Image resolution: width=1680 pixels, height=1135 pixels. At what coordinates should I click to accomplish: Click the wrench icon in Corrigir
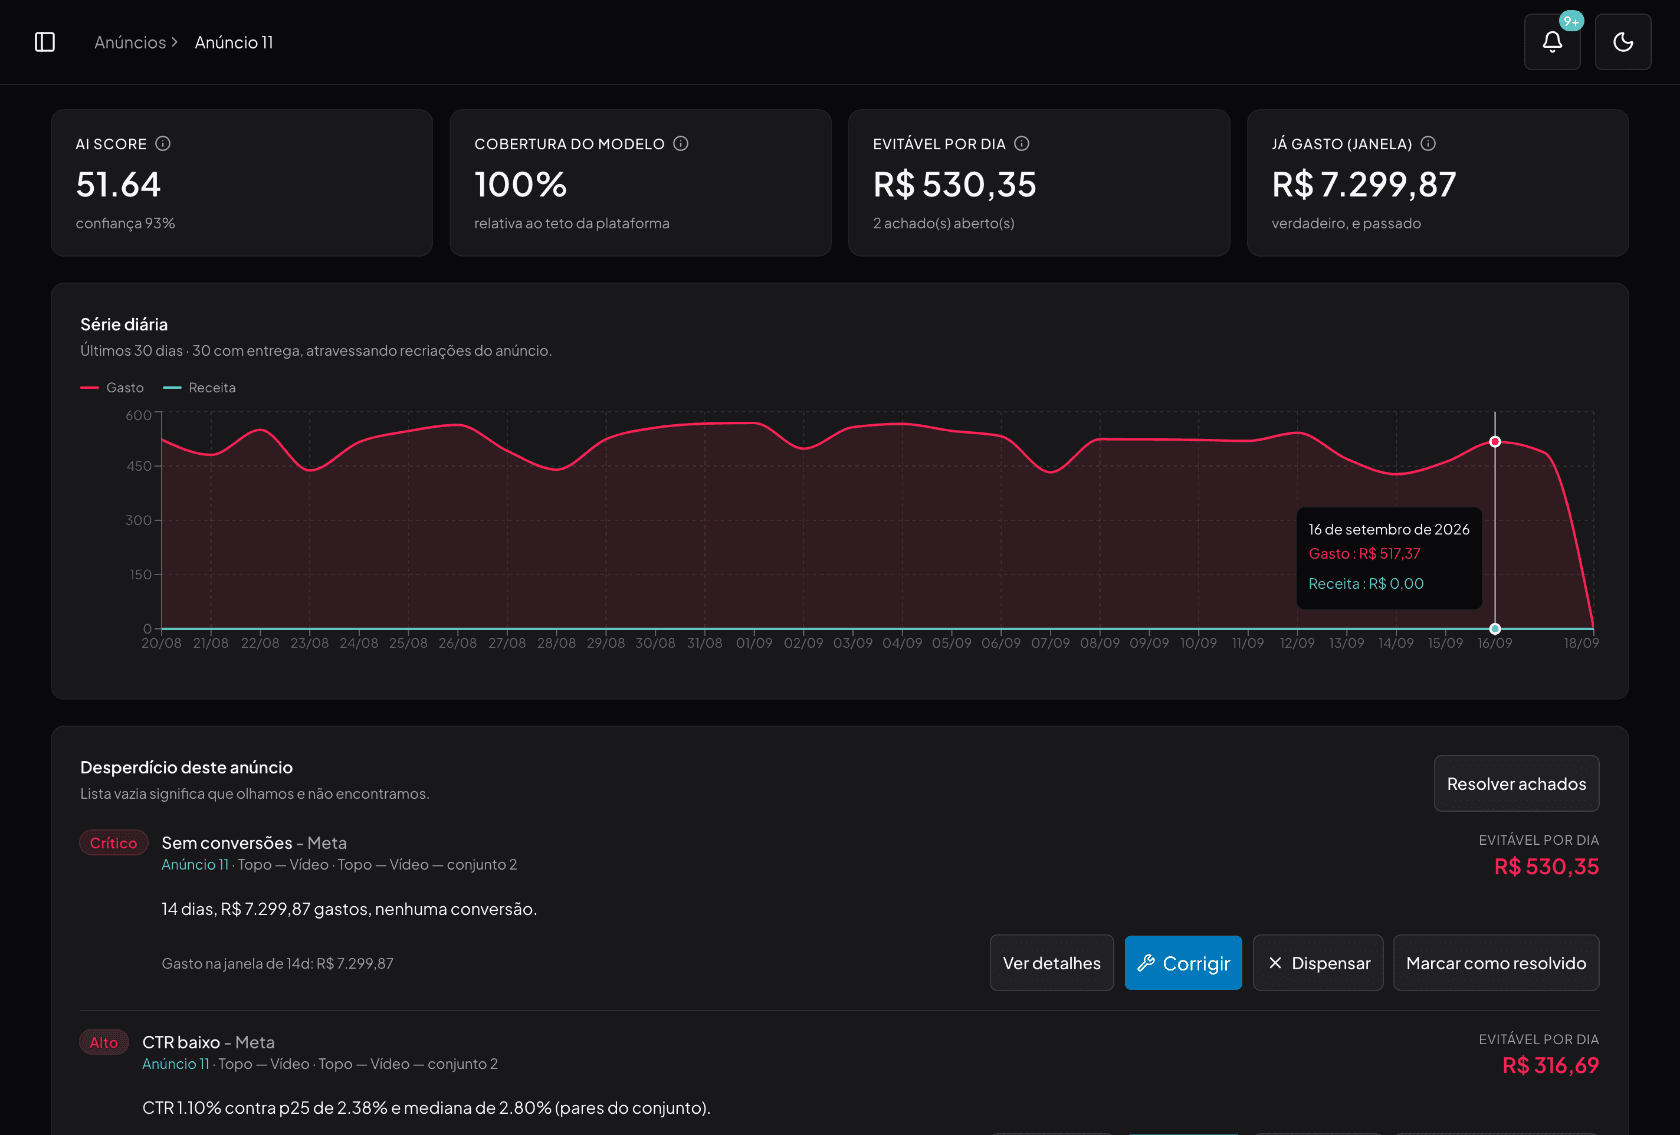pyautogui.click(x=1146, y=963)
